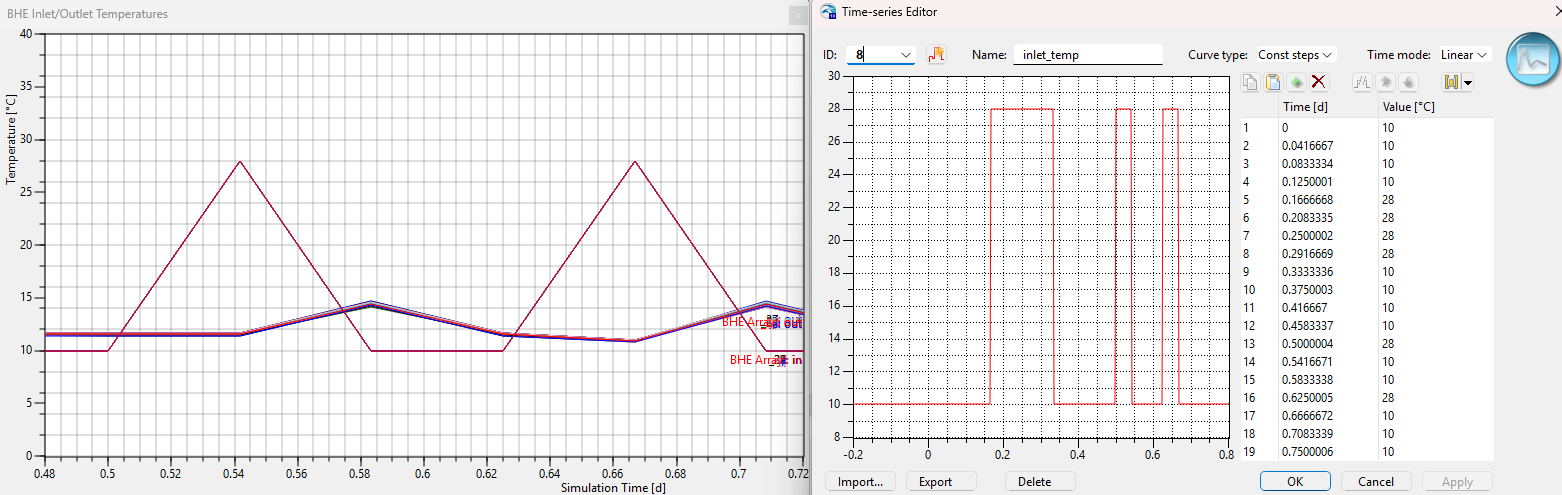
Task: Click the Time-series Editor title bar icon
Action: click(x=827, y=11)
